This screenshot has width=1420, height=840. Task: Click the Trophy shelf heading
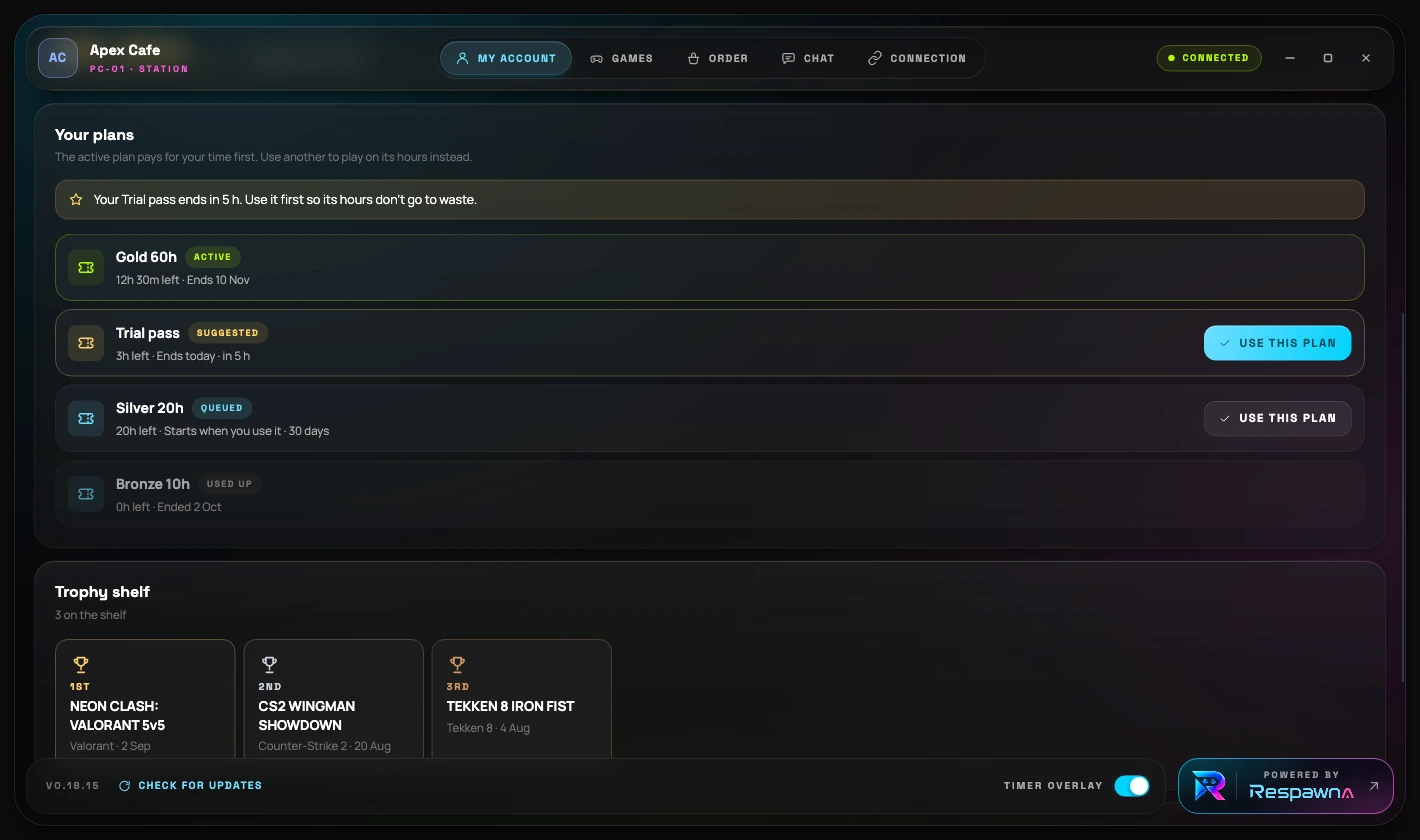tap(102, 592)
